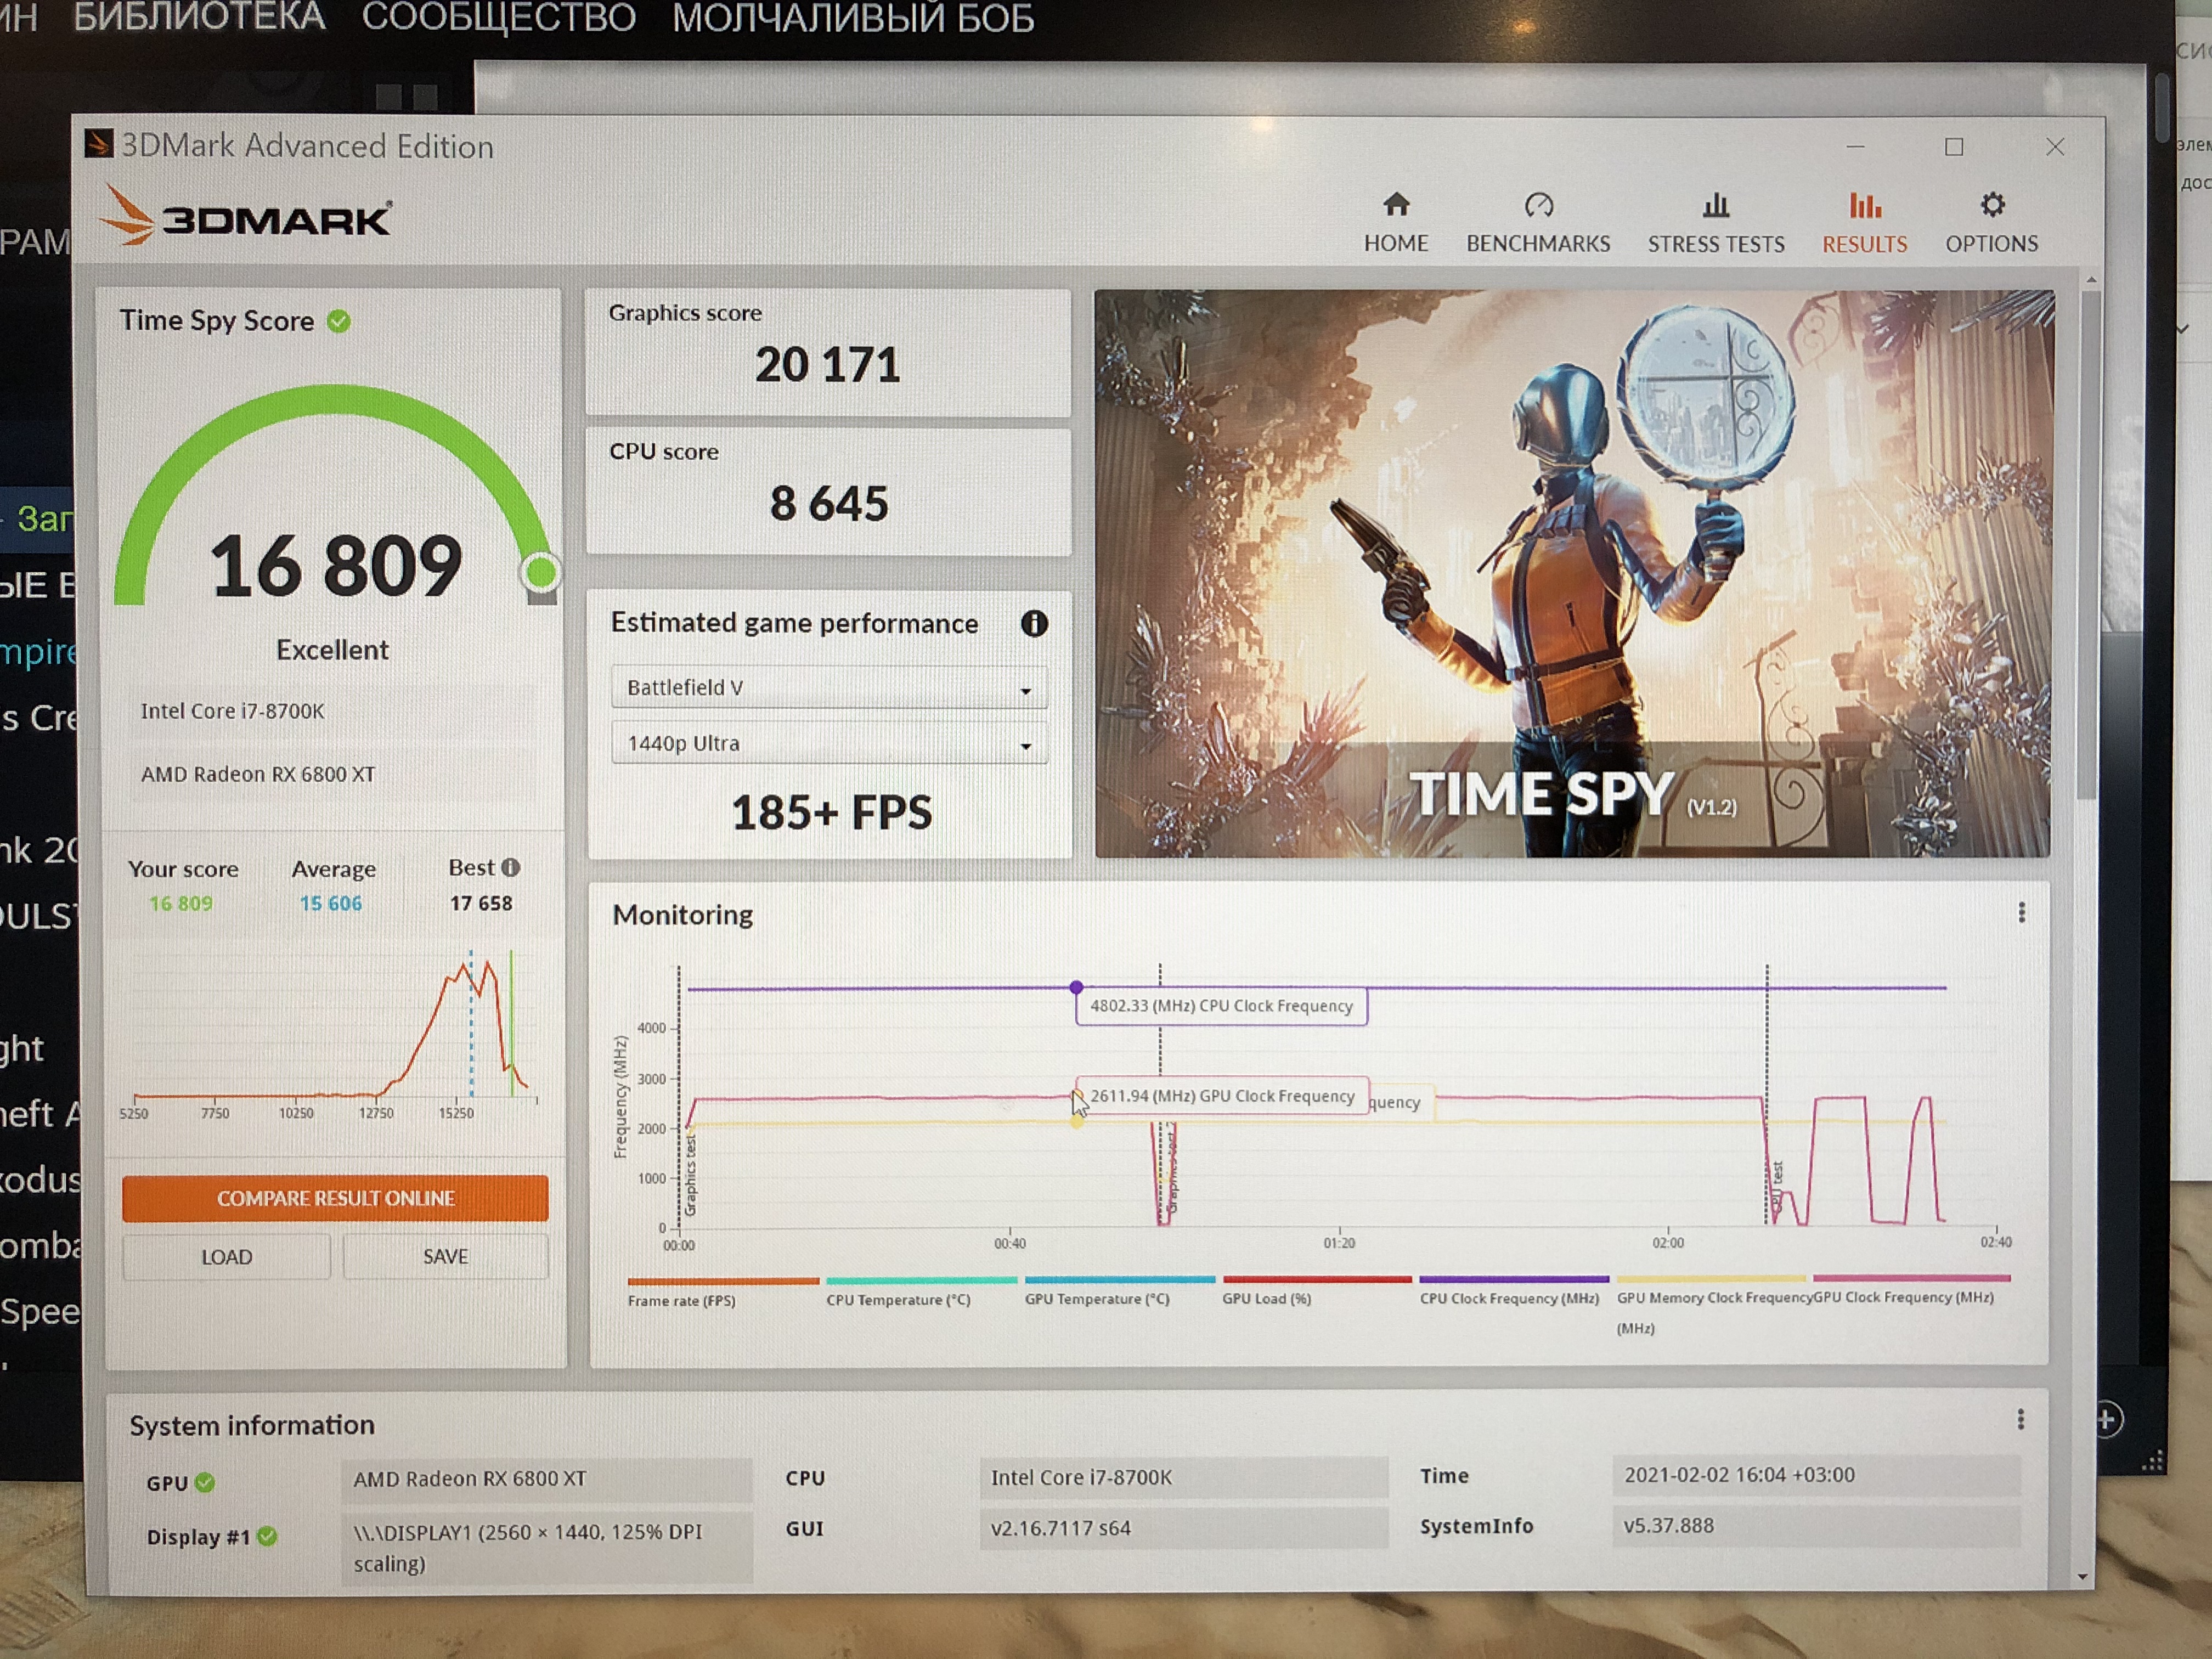Open СООБЩЕСТВО menu in Steam
This screenshot has width=2212, height=1659.
coord(498,18)
